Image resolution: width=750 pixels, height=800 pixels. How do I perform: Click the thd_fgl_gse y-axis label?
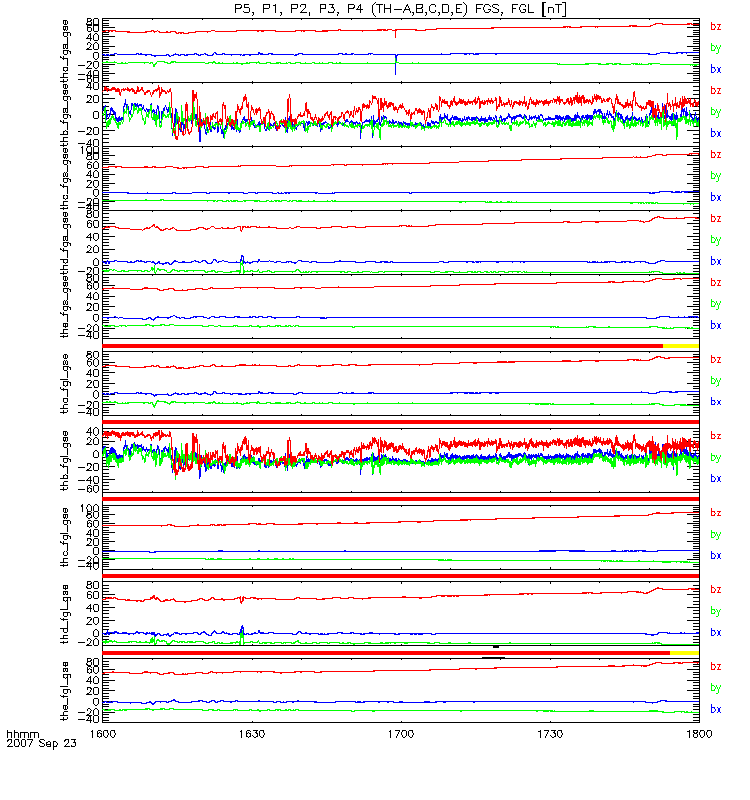point(65,614)
